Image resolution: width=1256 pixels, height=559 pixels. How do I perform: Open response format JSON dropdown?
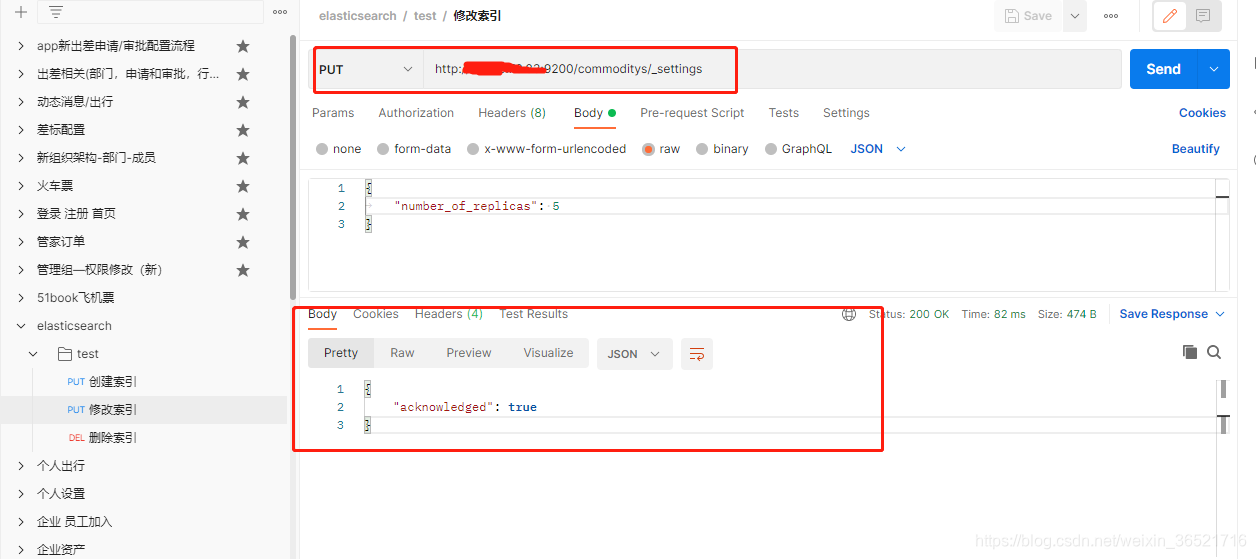(635, 354)
